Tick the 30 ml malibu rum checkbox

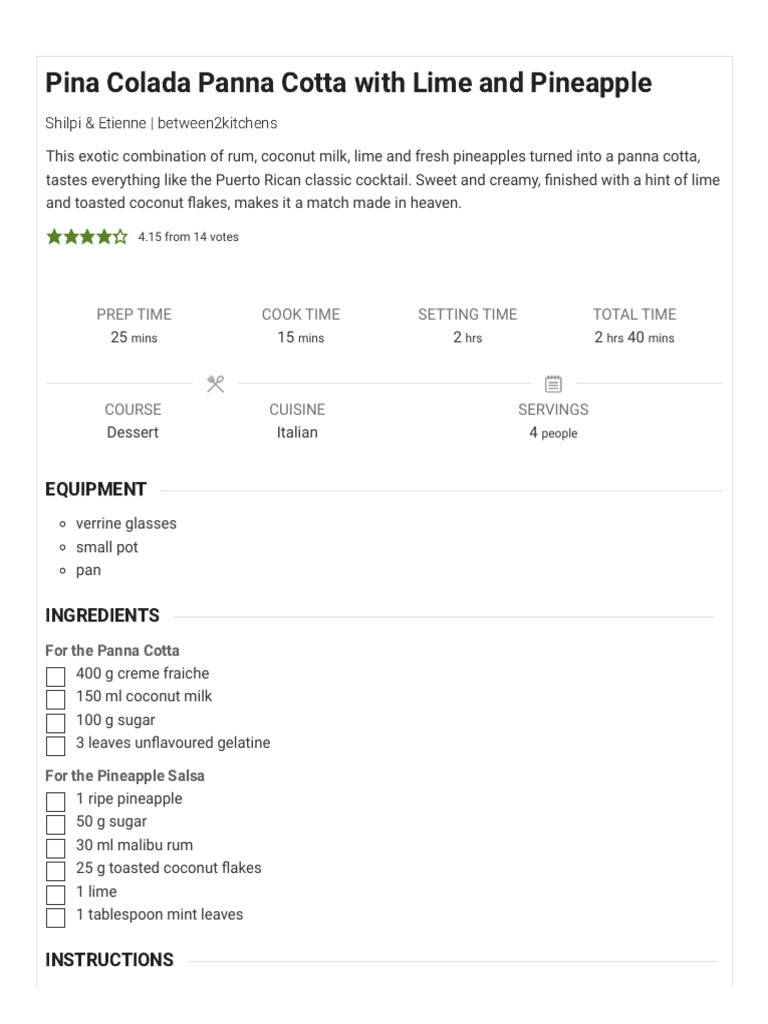pyautogui.click(x=56, y=848)
